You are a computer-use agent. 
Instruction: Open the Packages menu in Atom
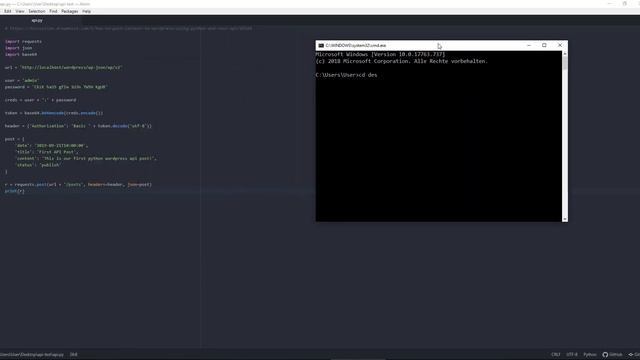coord(70,11)
